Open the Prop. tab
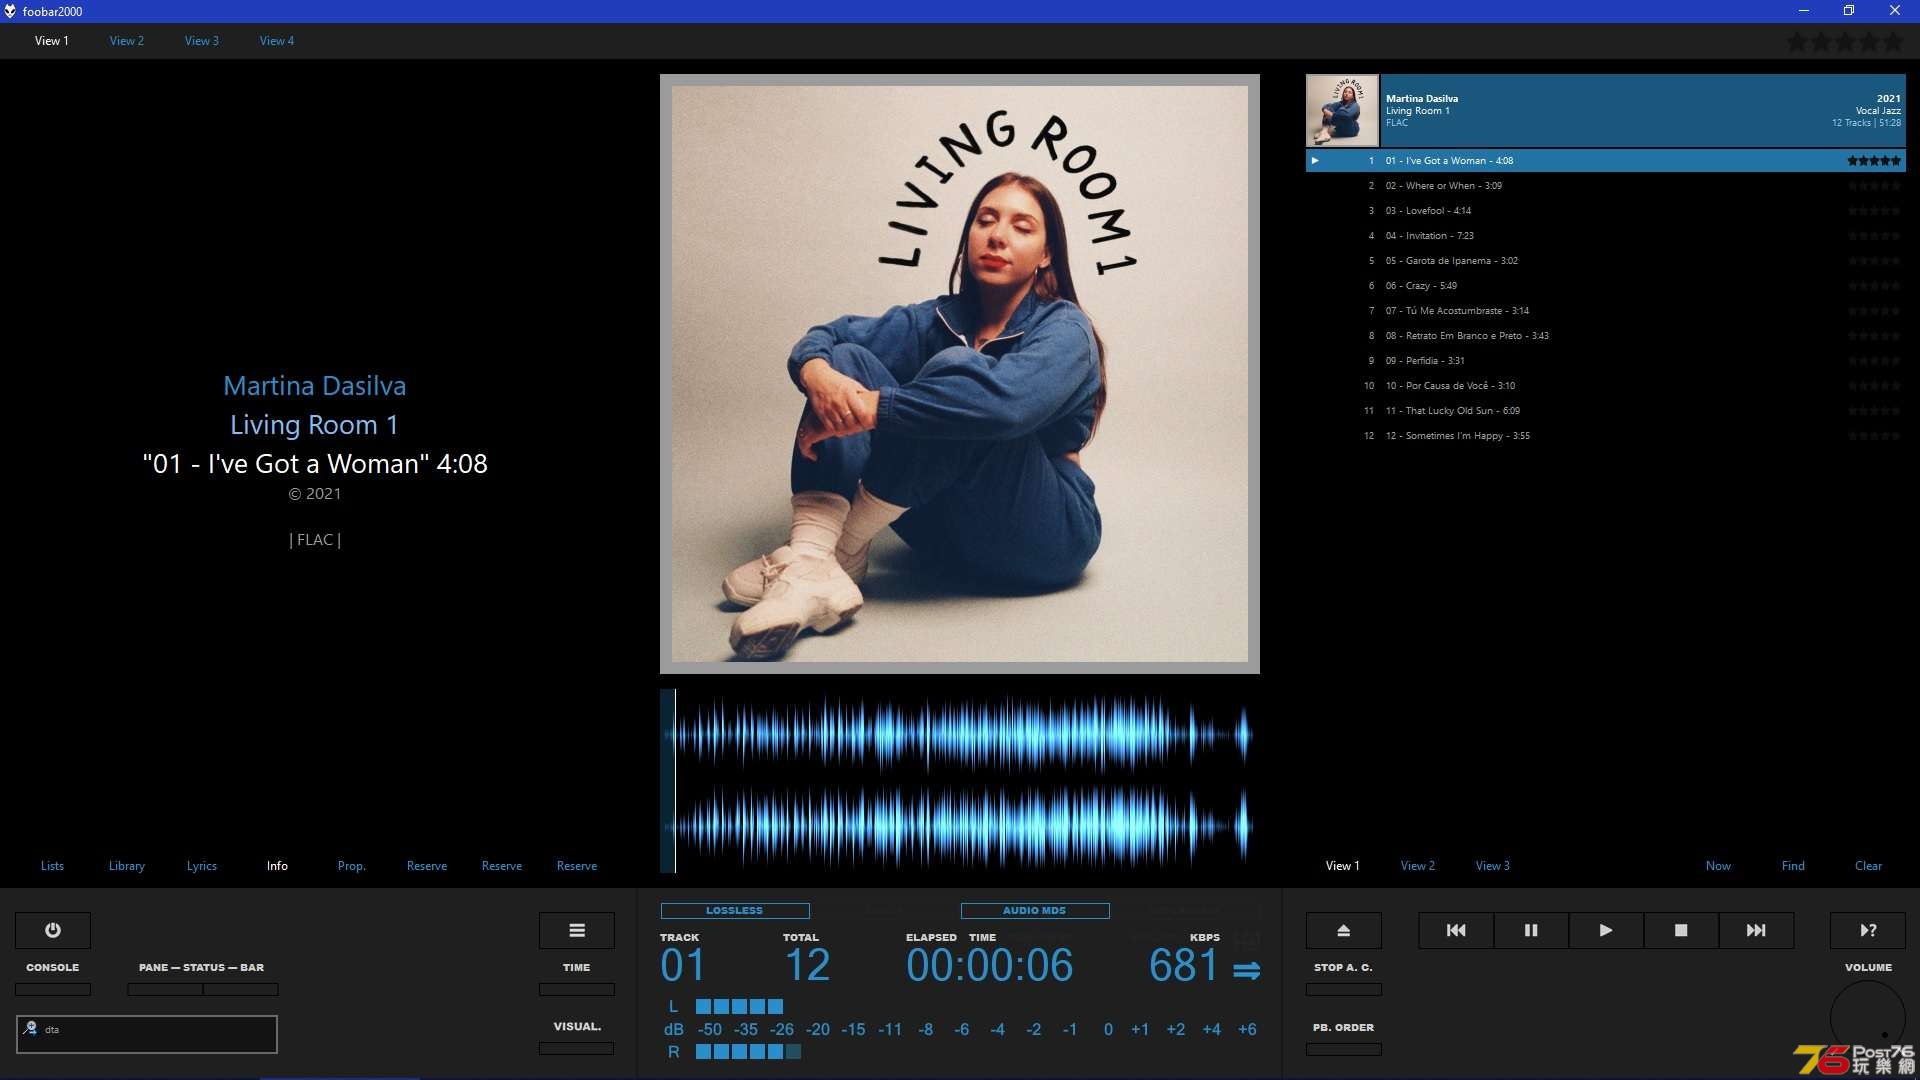 pos(352,866)
